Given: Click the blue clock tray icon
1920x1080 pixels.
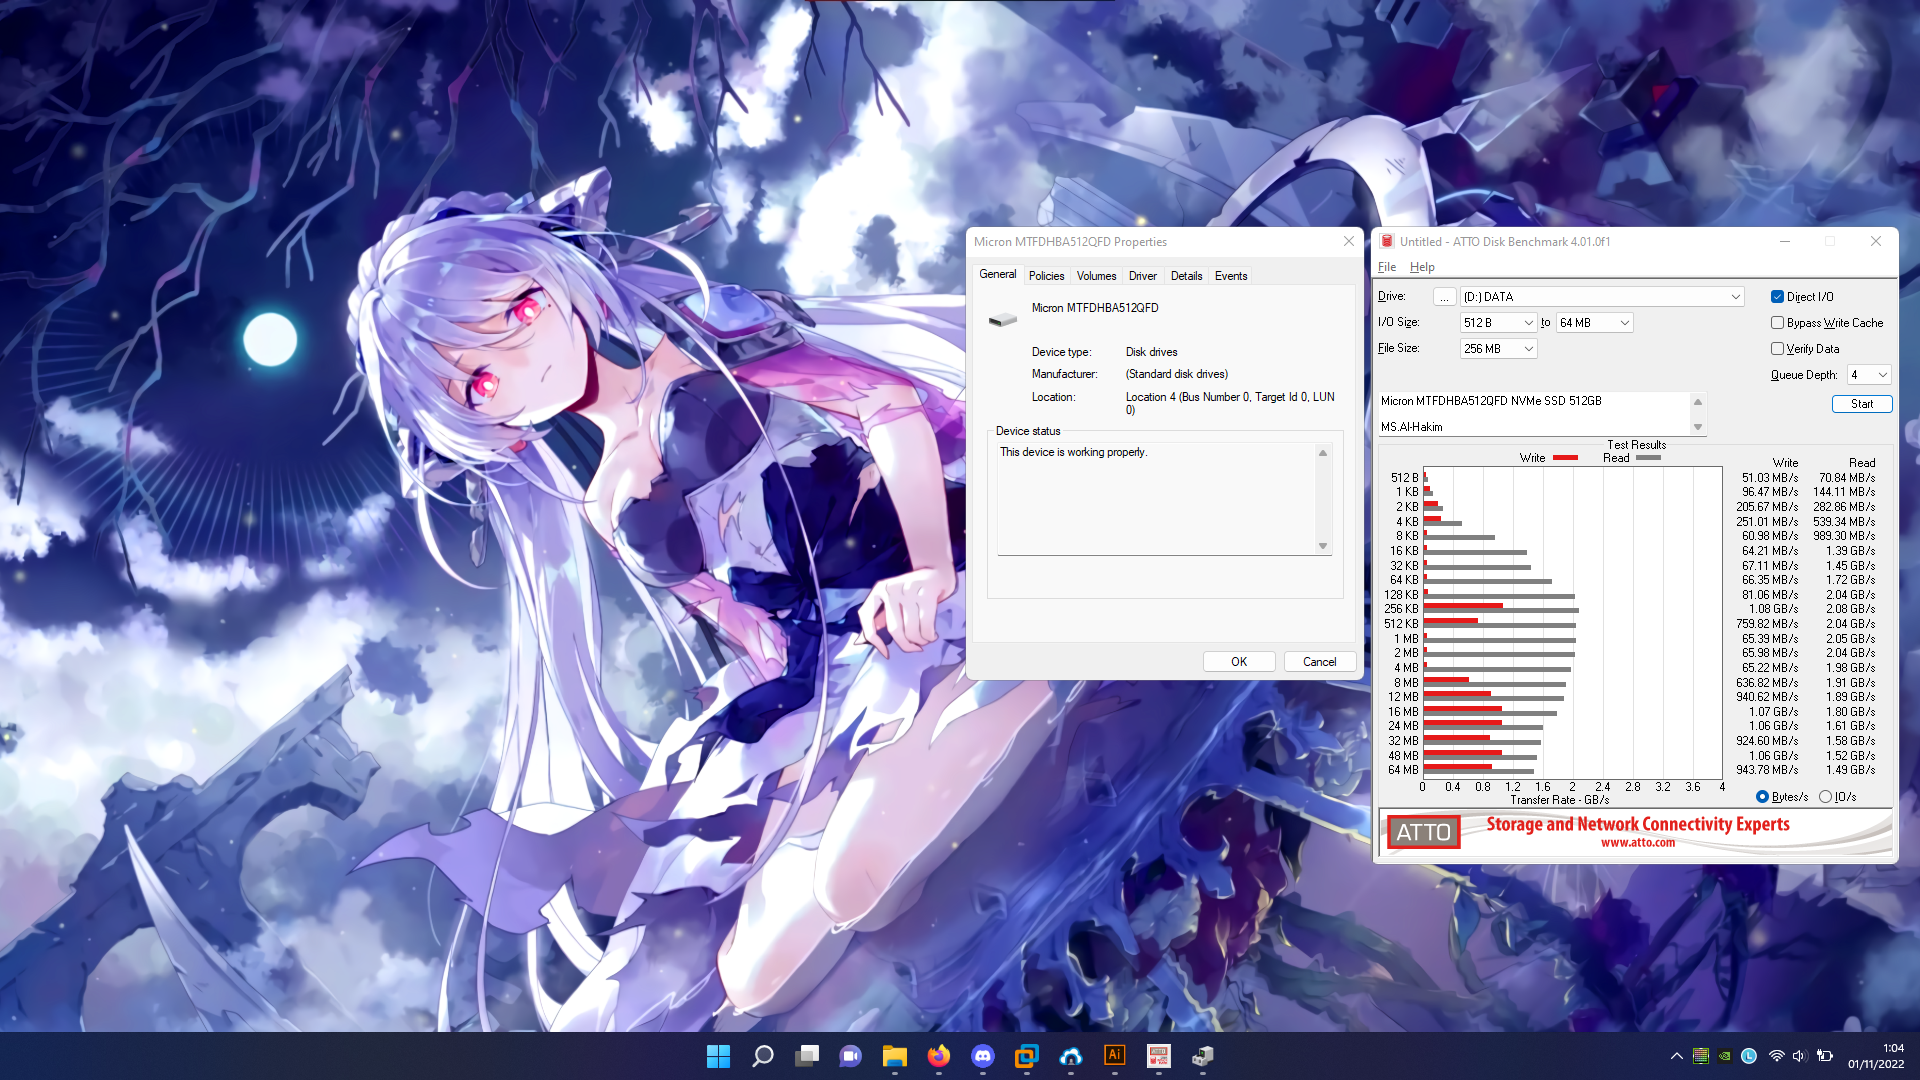Looking at the screenshot, I should click(1749, 1056).
